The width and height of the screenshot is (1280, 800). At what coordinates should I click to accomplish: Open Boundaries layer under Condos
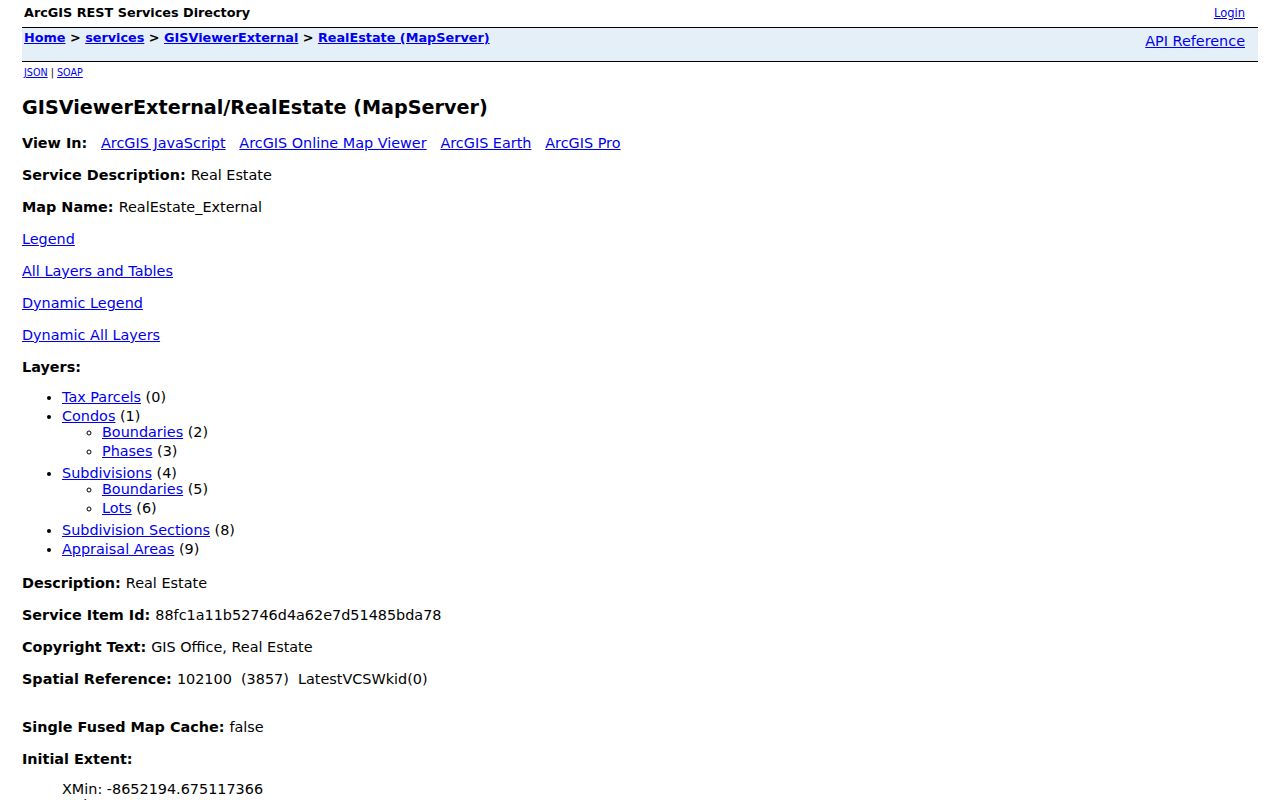(x=142, y=432)
